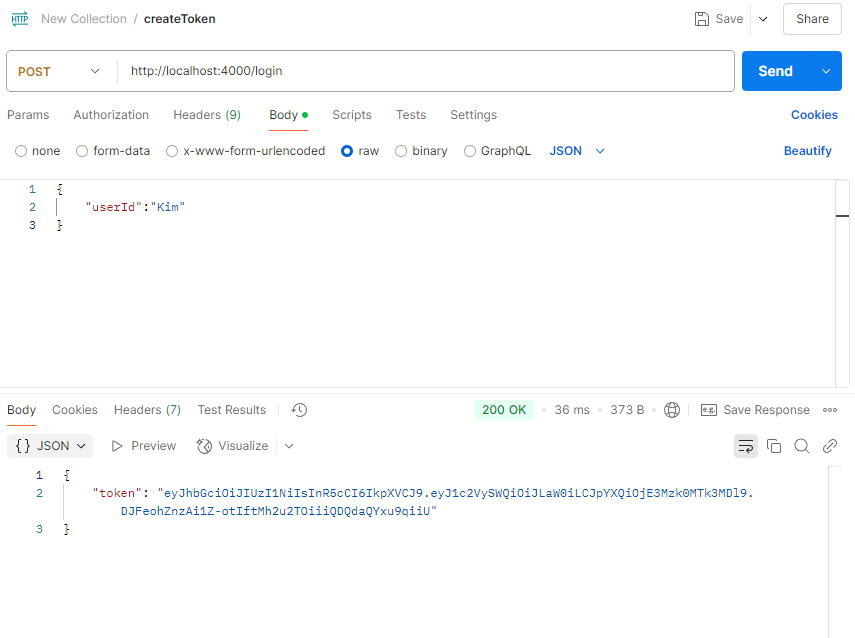Select the none body type

click(21, 151)
